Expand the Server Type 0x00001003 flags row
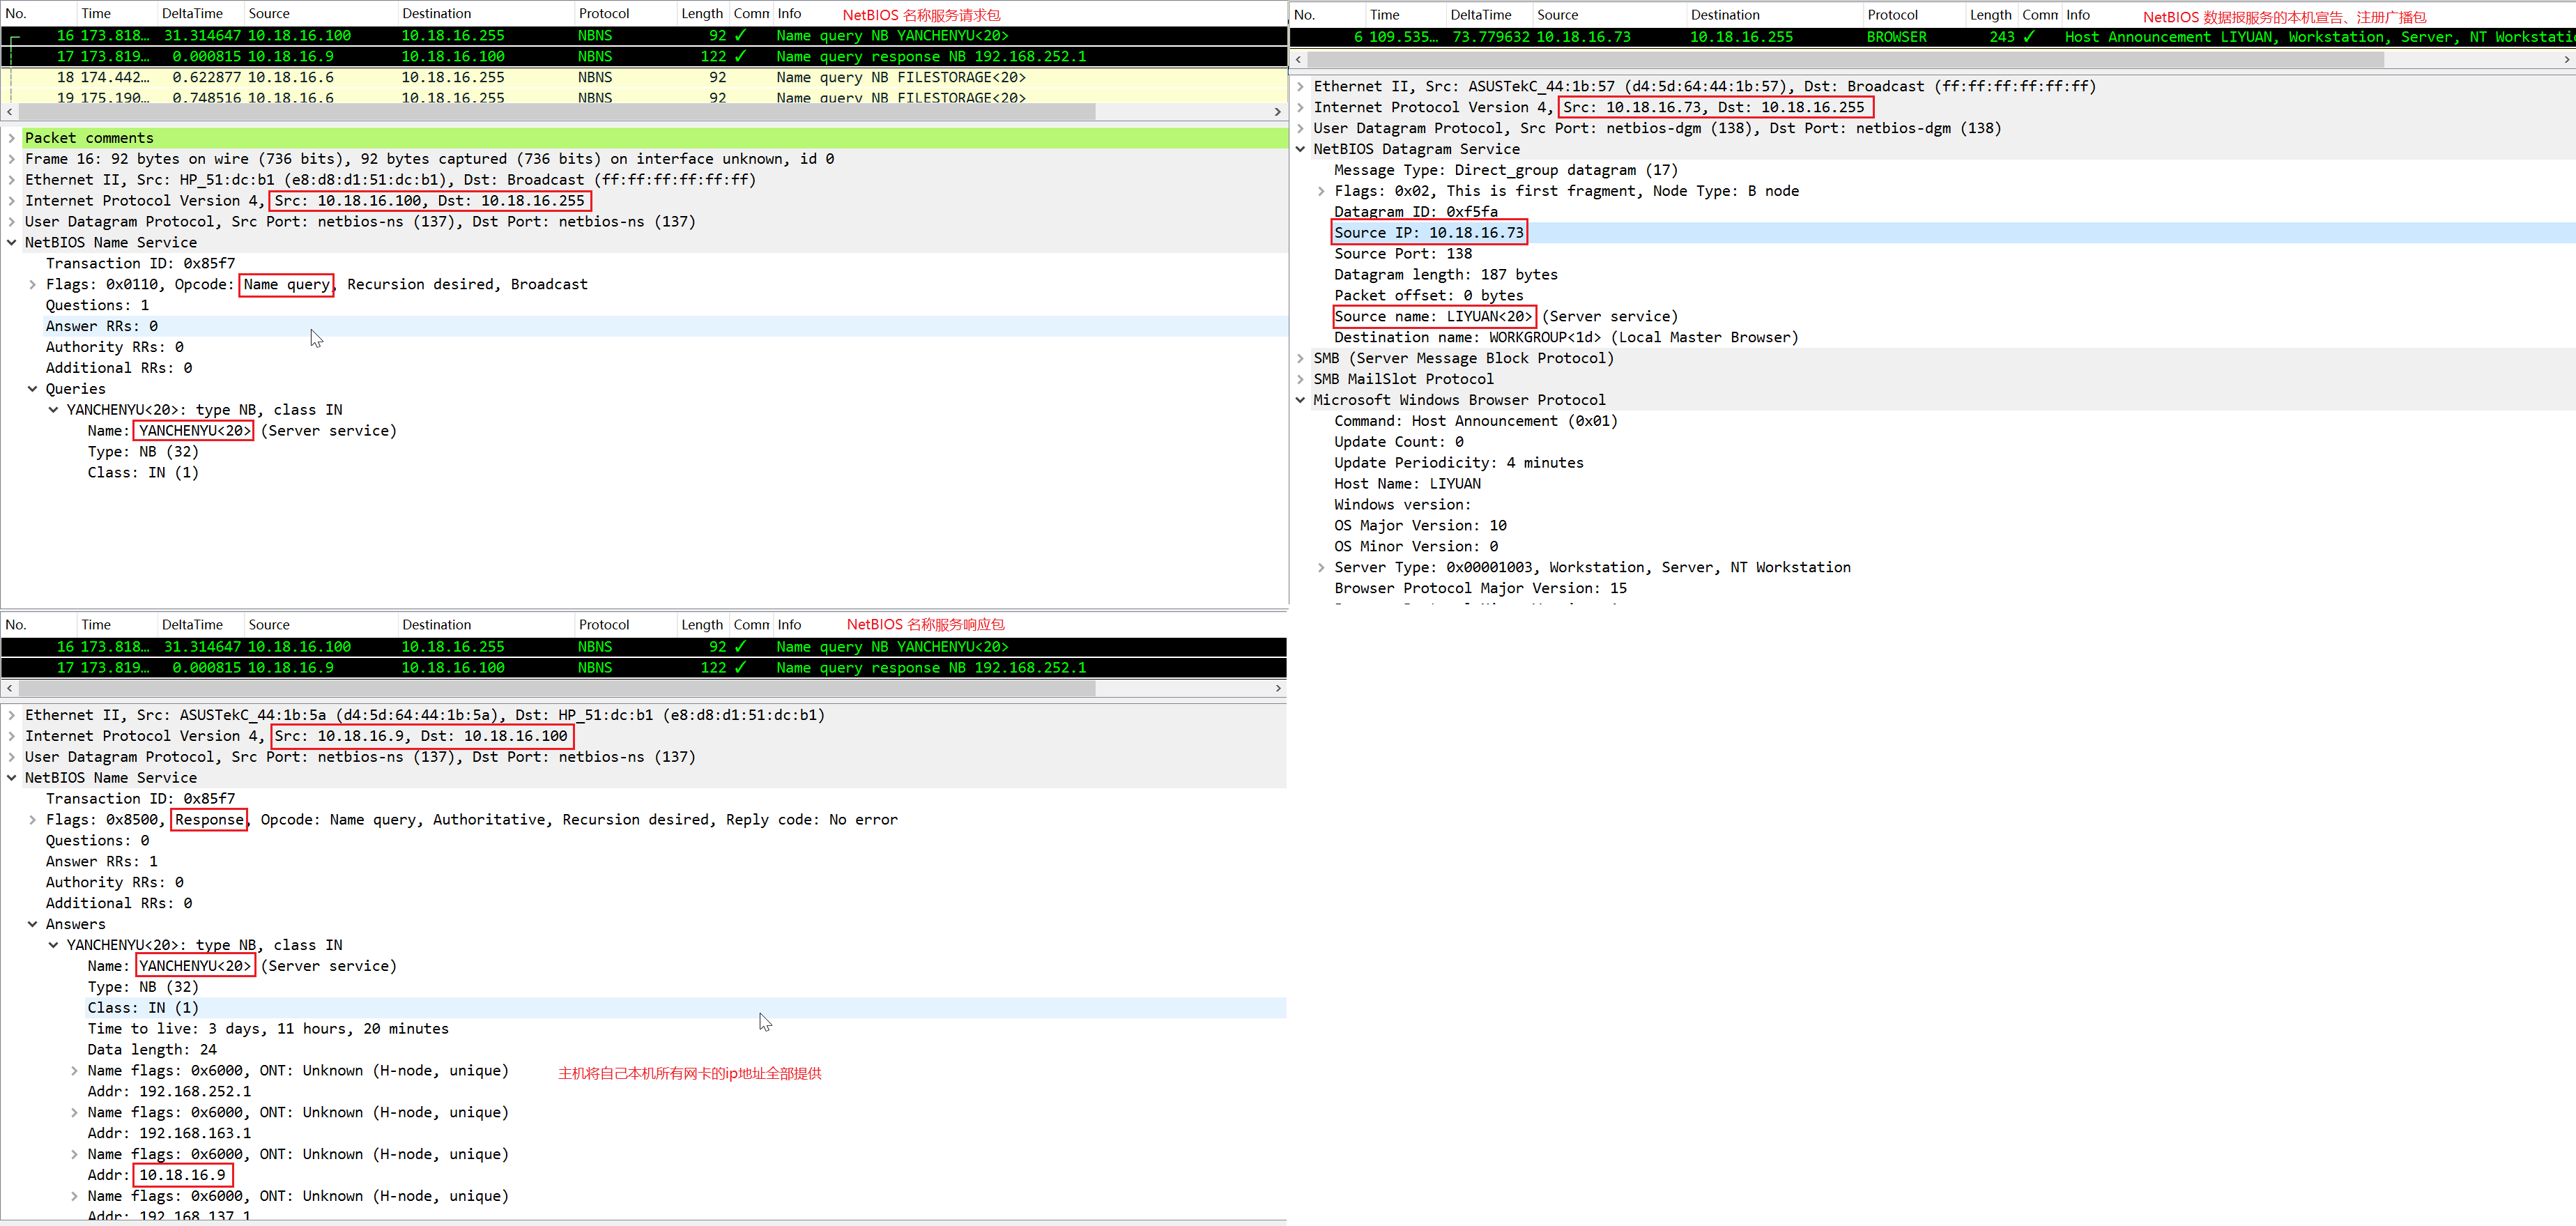This screenshot has width=2576, height=1226. pyautogui.click(x=1321, y=567)
